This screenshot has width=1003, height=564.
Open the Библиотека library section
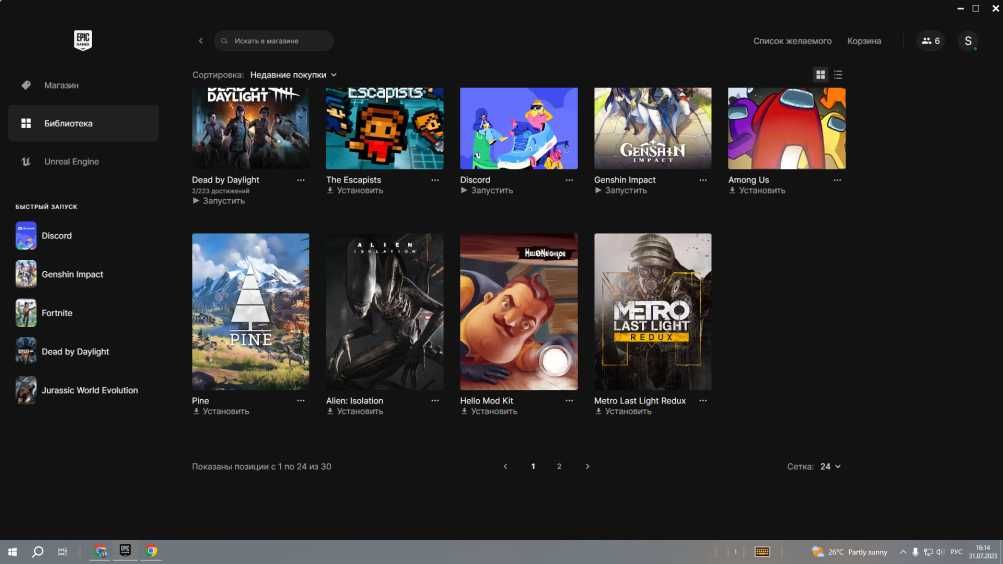(83, 123)
